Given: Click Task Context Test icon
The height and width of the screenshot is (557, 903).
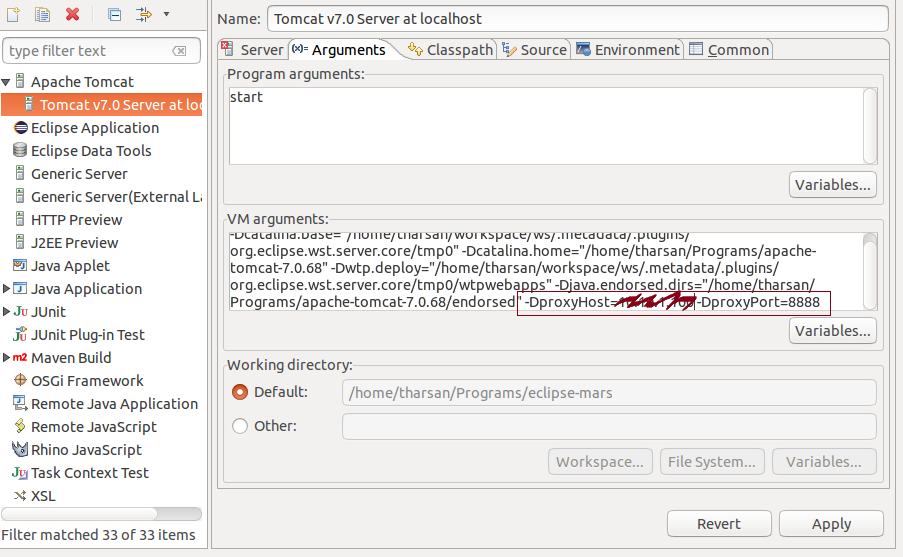Looking at the screenshot, I should point(20,473).
